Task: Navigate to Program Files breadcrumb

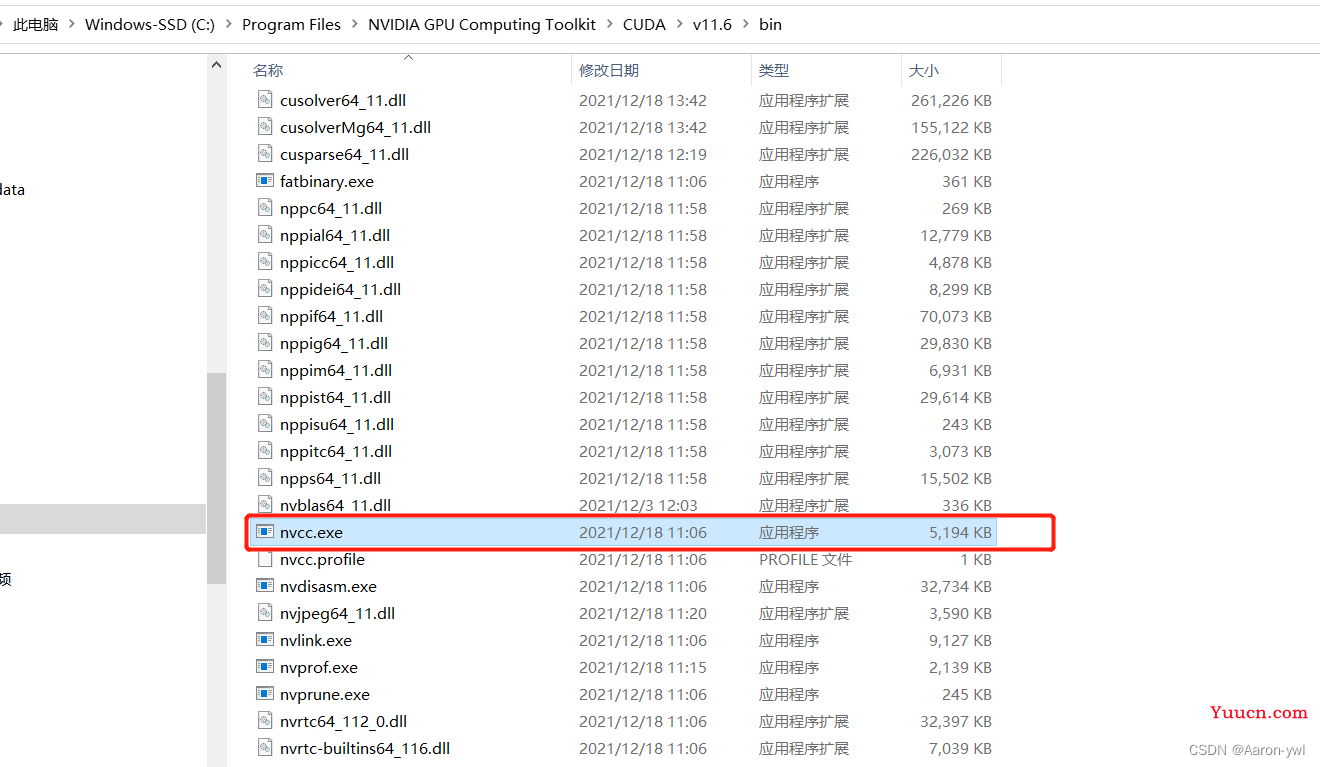Action: (x=291, y=25)
